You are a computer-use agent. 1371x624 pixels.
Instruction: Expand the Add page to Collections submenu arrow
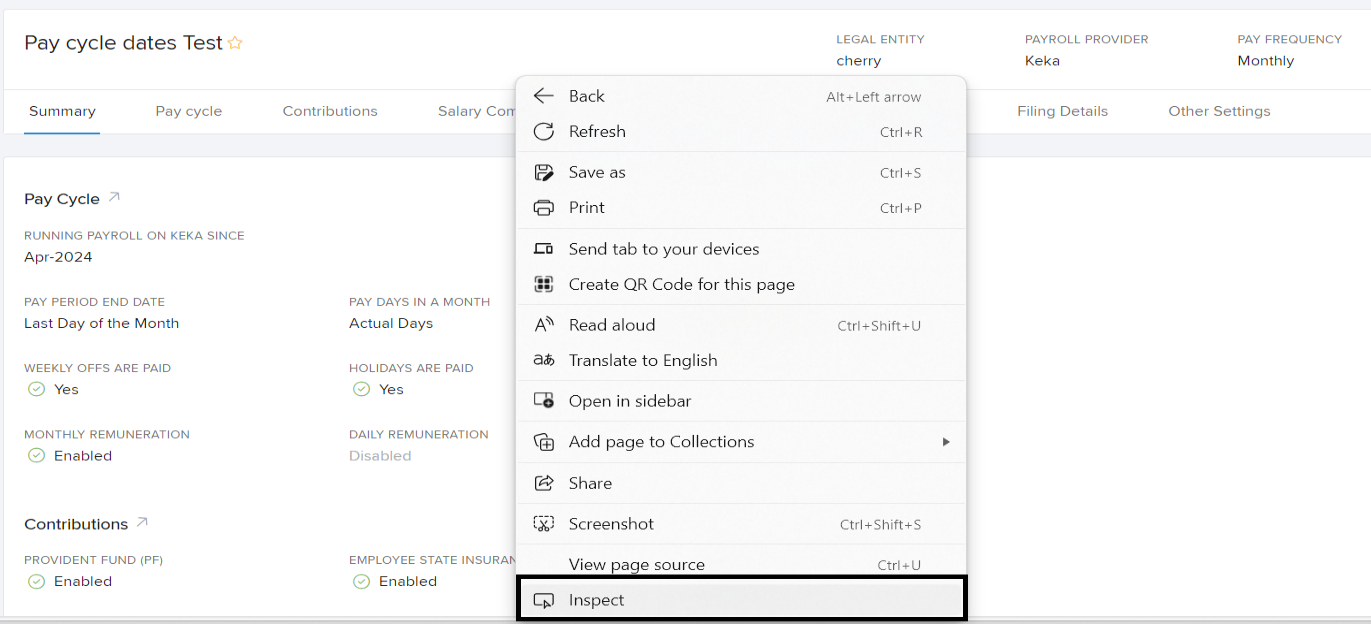click(945, 442)
